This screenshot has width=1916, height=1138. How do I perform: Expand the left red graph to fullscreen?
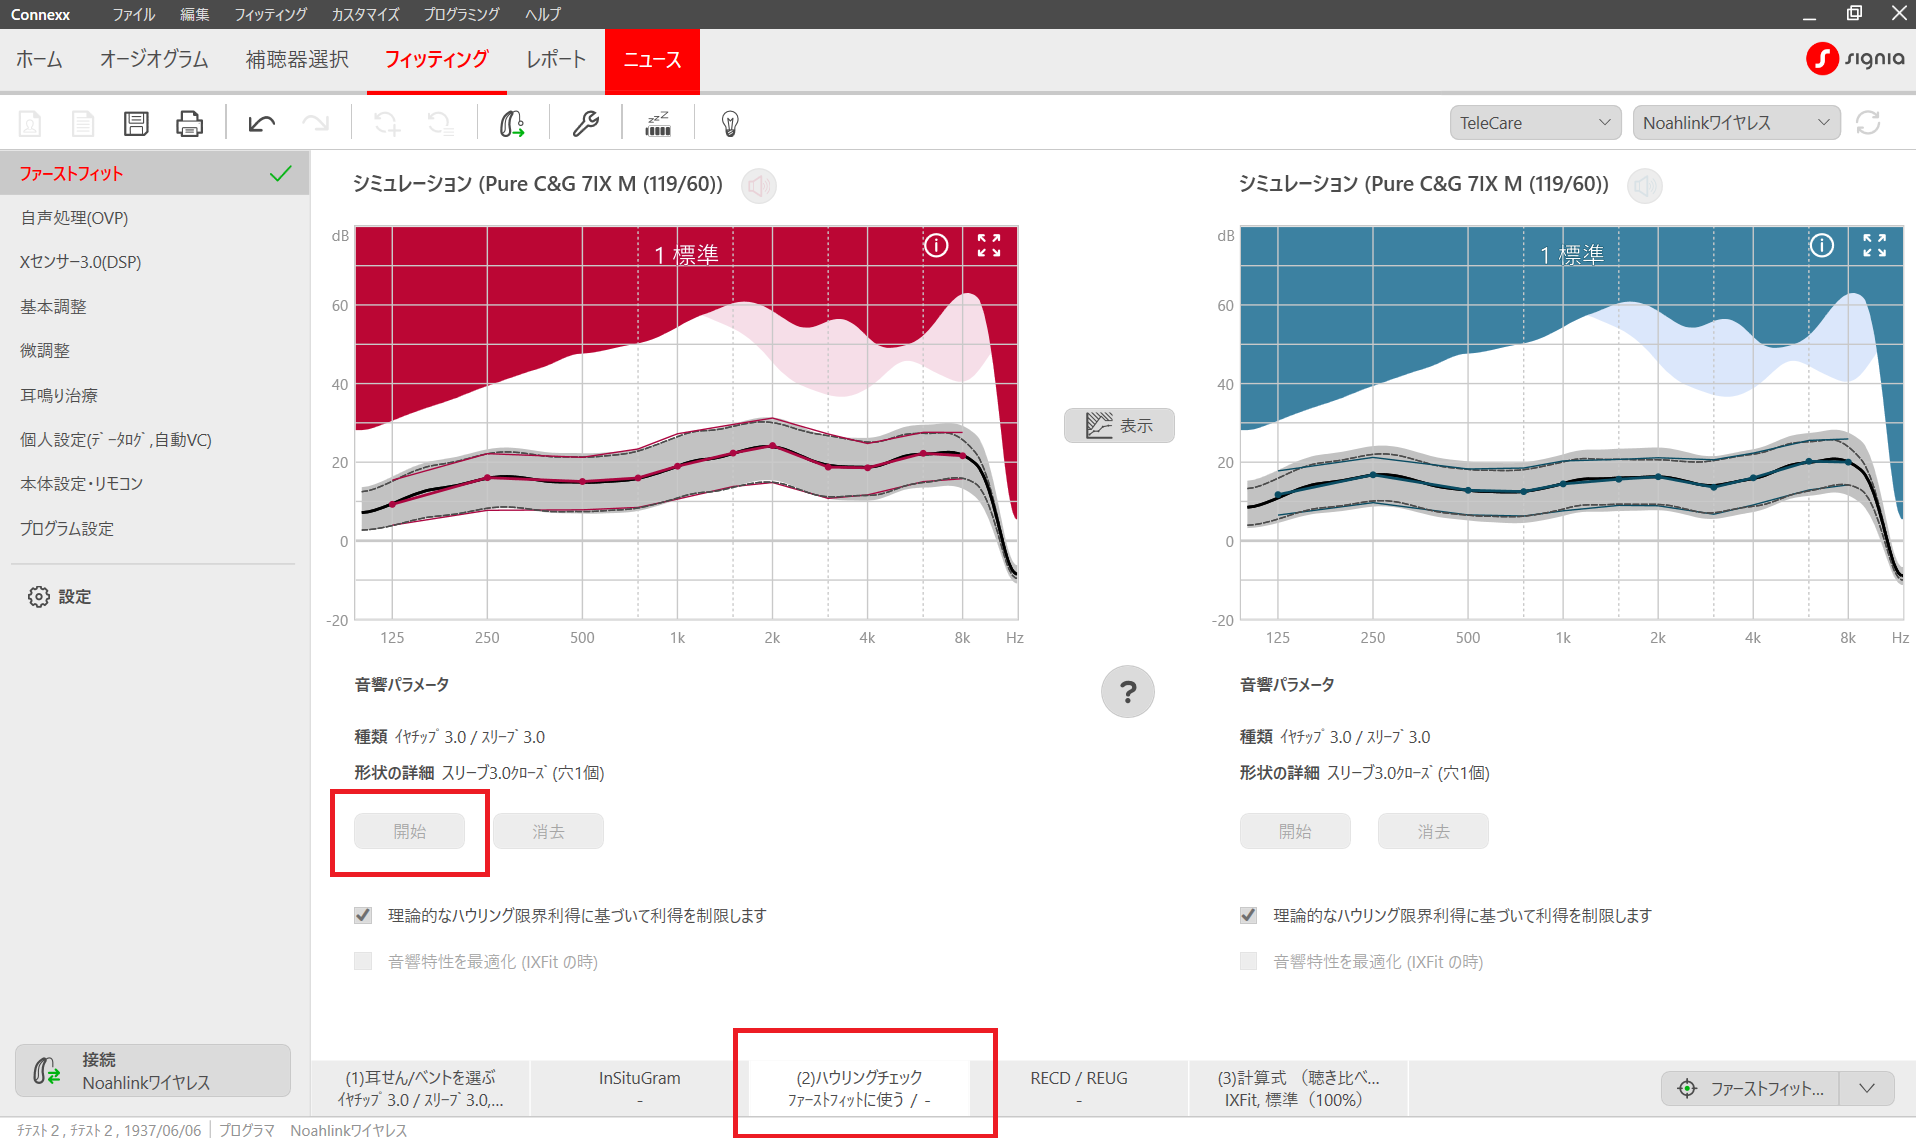[988, 246]
